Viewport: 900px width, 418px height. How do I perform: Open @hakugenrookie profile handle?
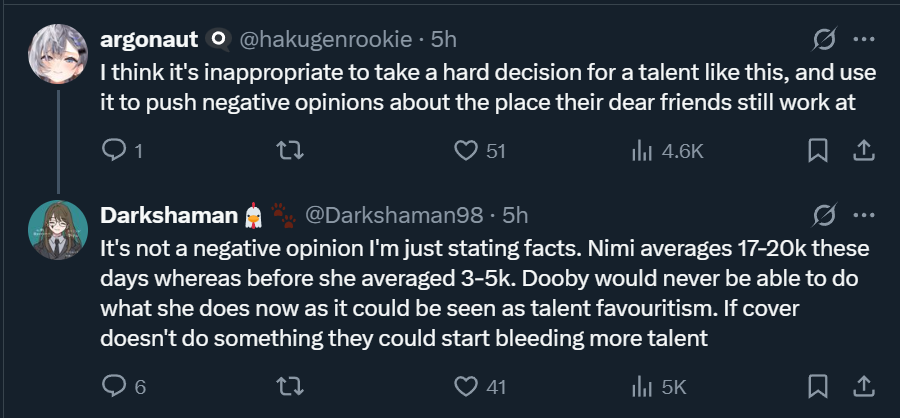pyautogui.click(x=325, y=40)
